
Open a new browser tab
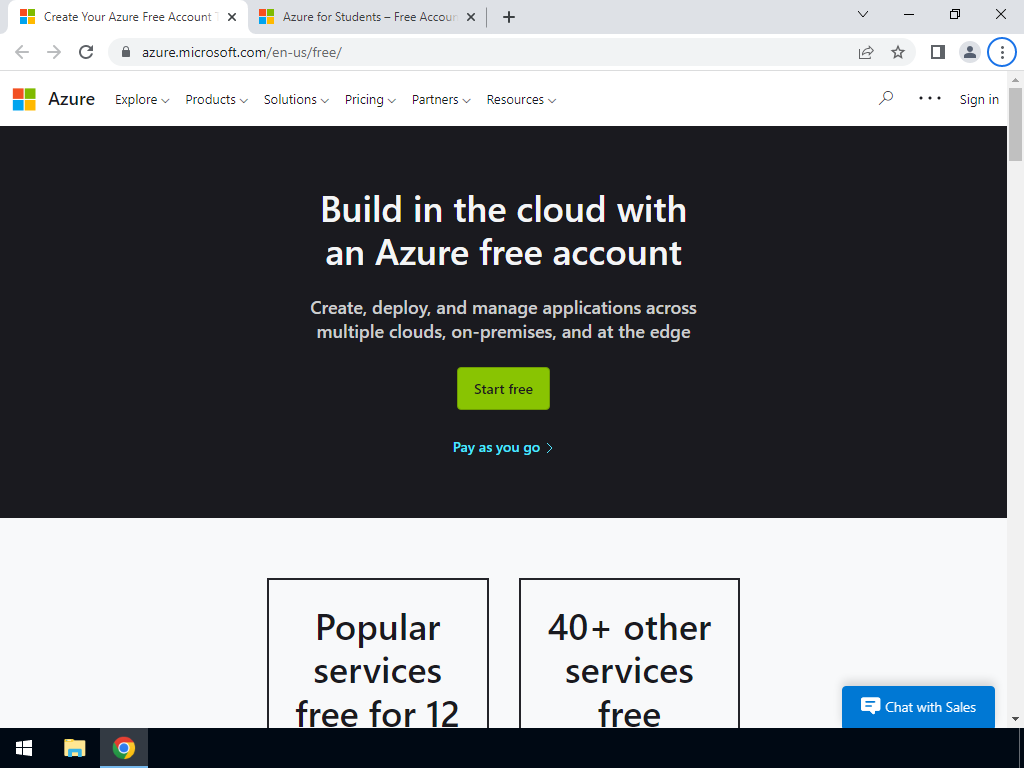pos(509,17)
